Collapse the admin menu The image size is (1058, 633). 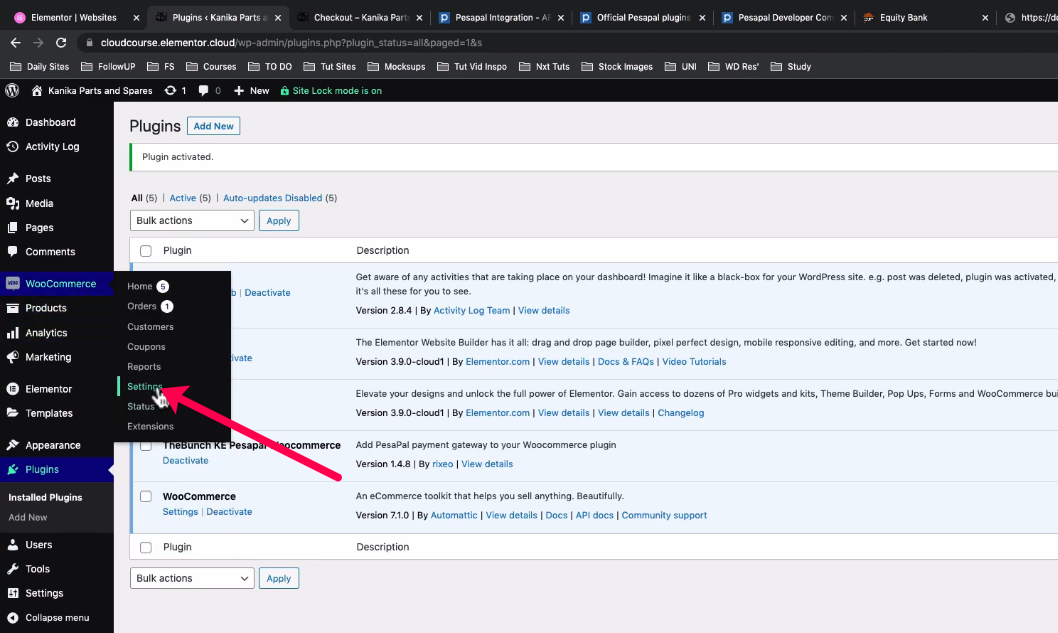[48, 617]
